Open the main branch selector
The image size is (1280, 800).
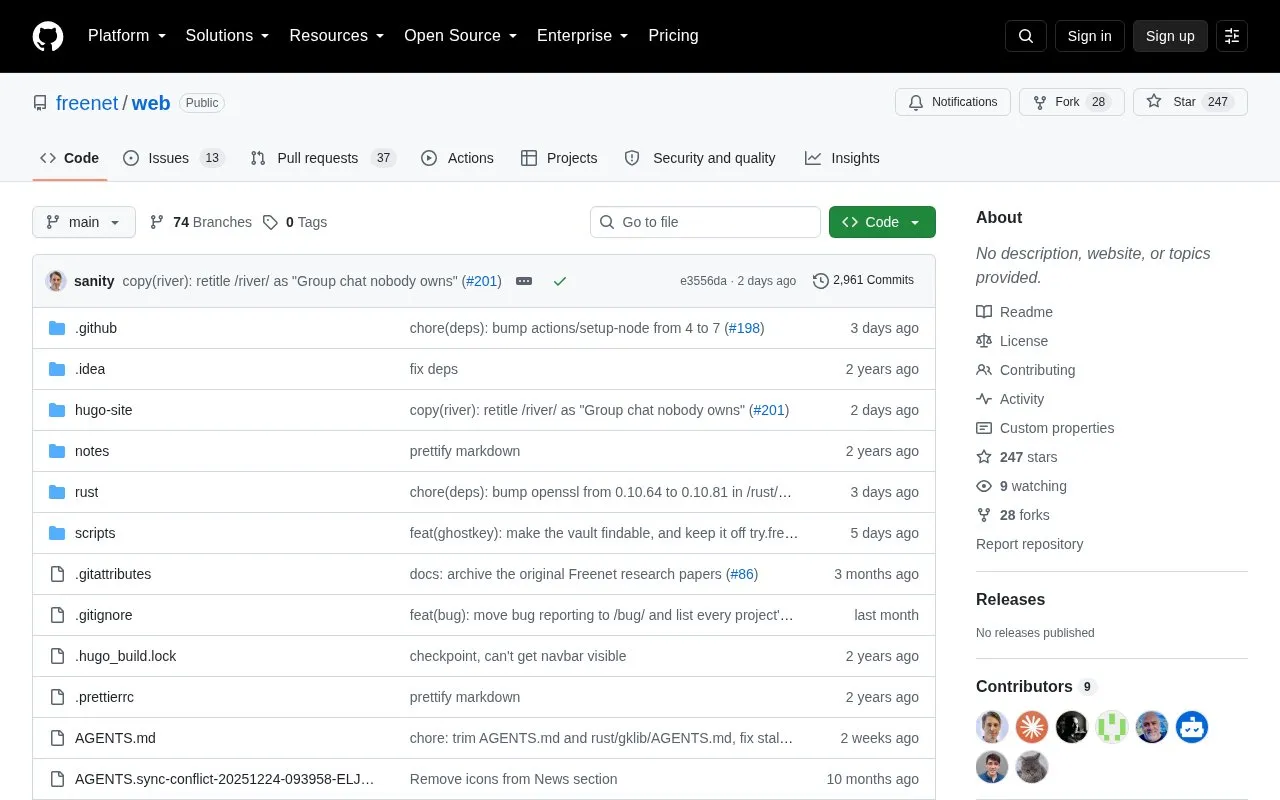84,222
